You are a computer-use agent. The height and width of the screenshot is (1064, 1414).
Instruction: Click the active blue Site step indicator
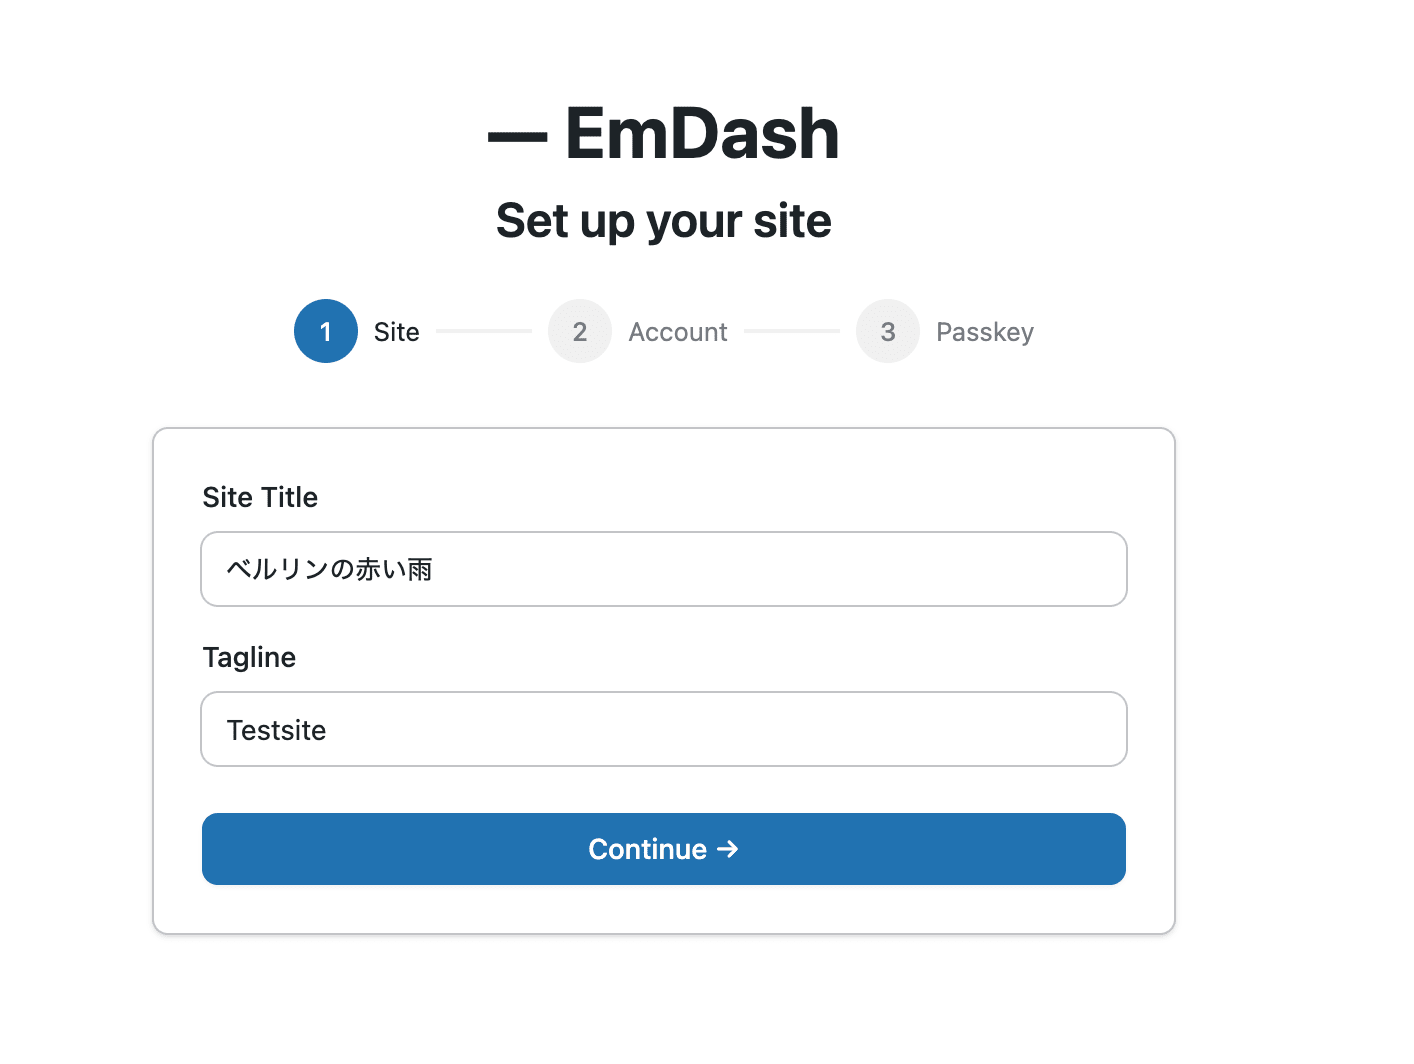325,331
